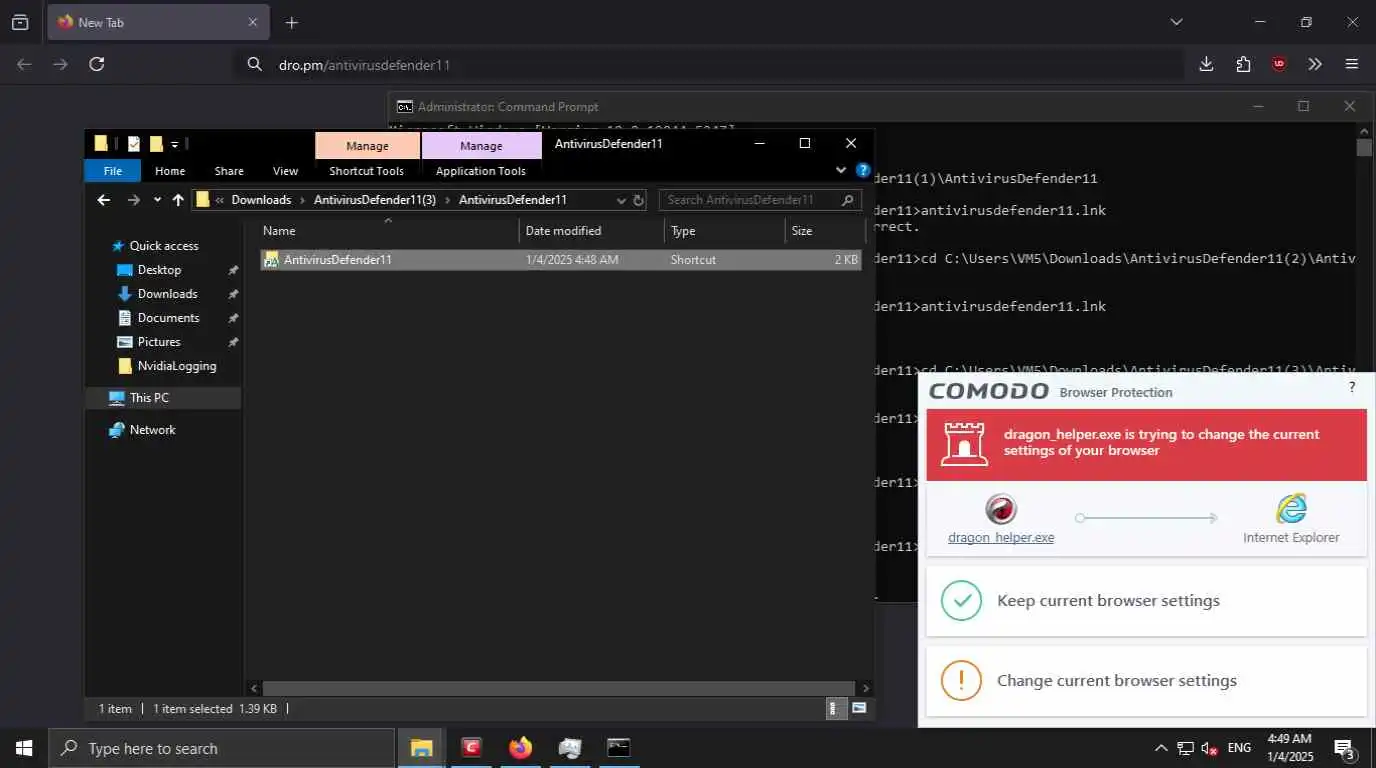This screenshot has height=768, width=1376.
Task: Select the Application Tools tab
Action: tap(481, 171)
